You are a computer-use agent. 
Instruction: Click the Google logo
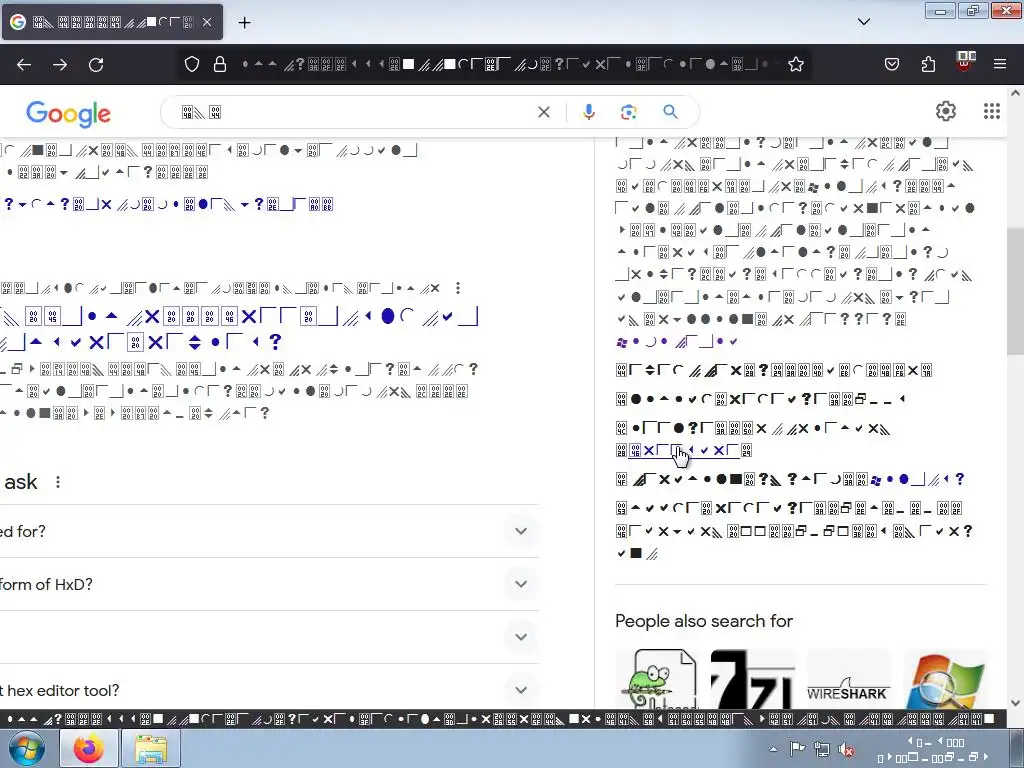[69, 114]
